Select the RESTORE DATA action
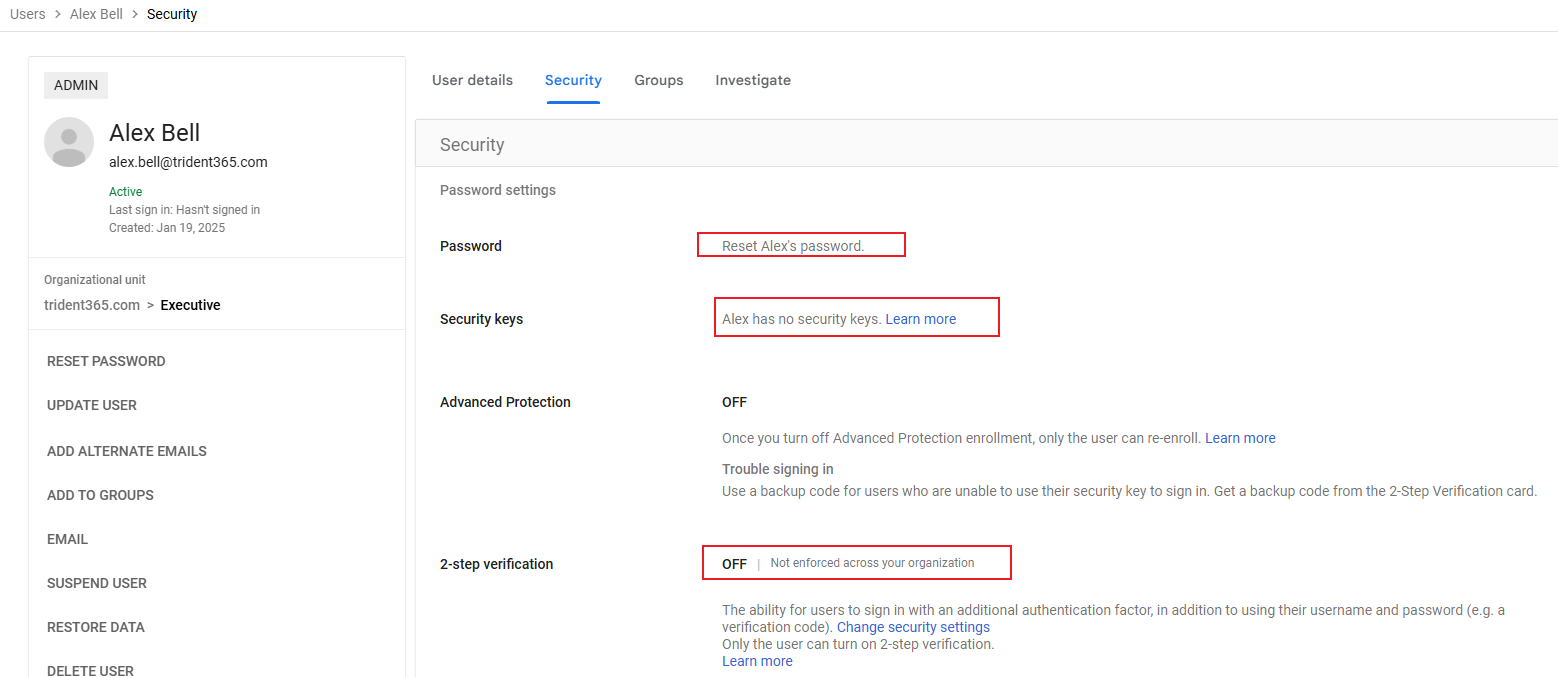The image size is (1558, 677). 96,627
